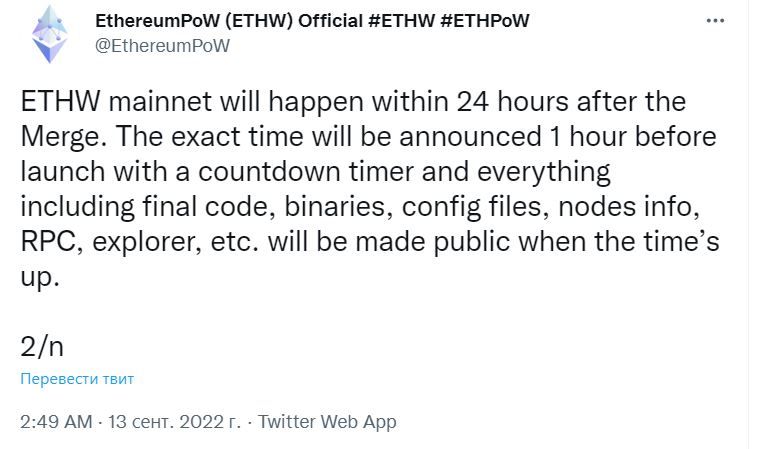The image size is (758, 449).
Task: Click the 13 сент. 2022 г. date
Action: click(x=174, y=421)
